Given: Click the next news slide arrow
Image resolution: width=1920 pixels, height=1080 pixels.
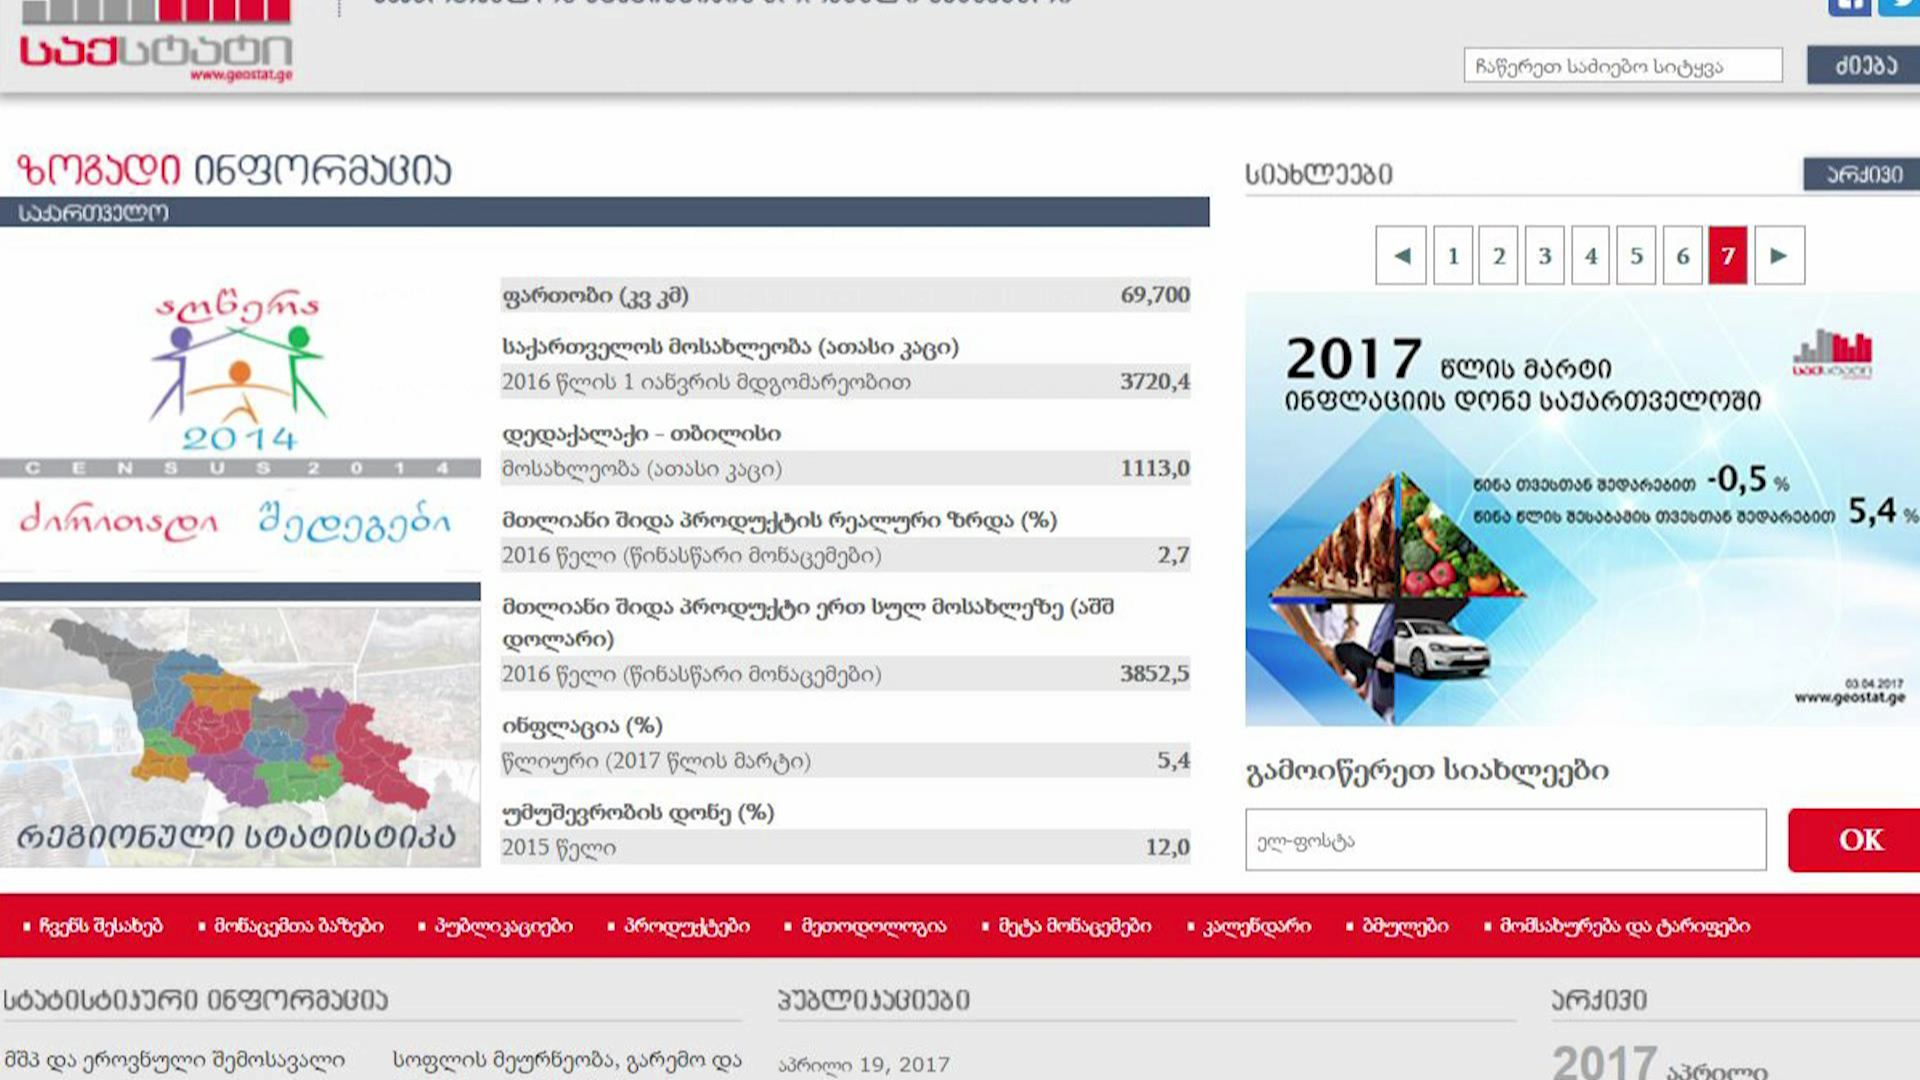Looking at the screenshot, I should click(x=1779, y=256).
